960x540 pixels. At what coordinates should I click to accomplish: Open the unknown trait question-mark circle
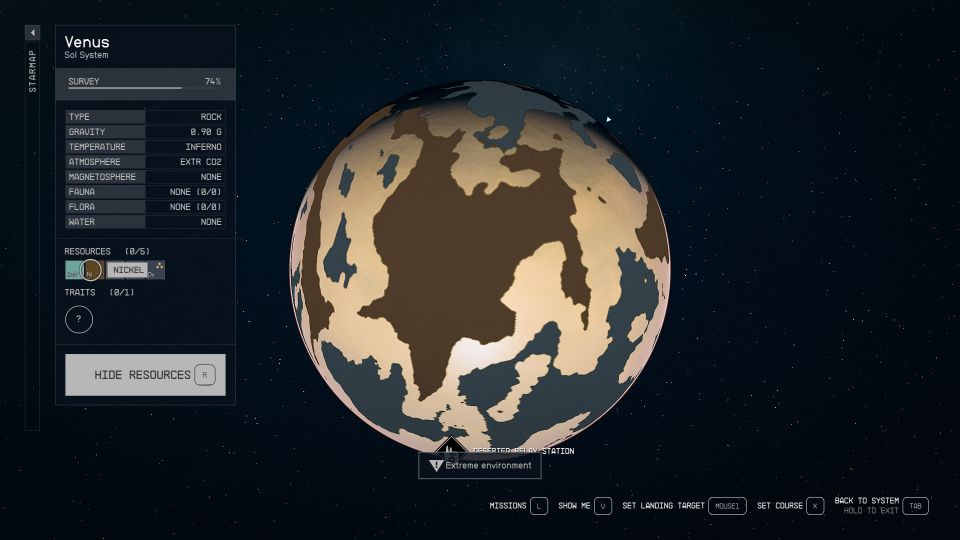79,319
